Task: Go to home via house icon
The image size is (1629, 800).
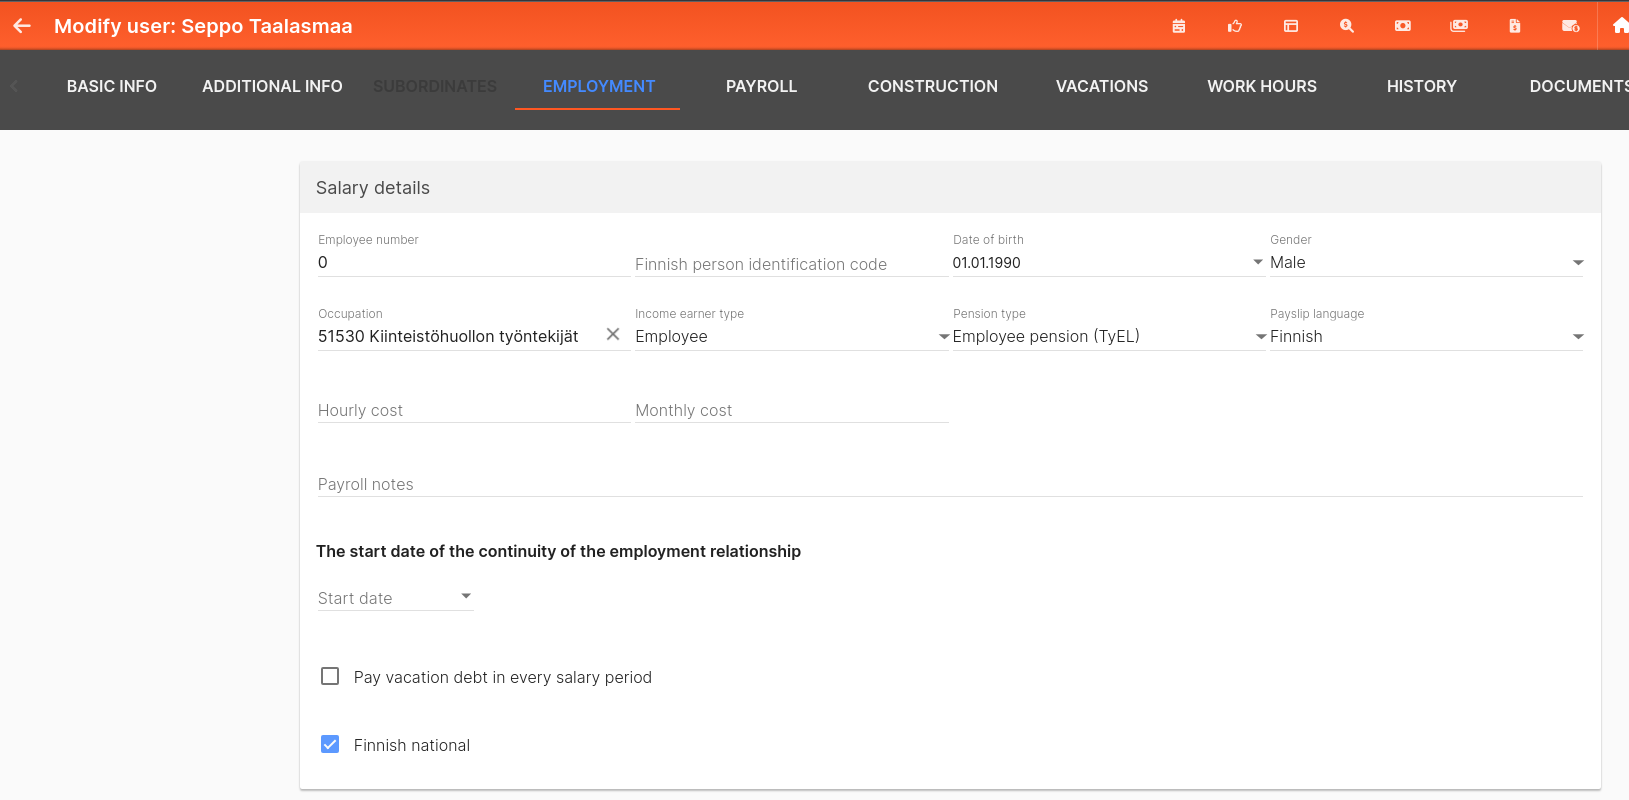Action: pyautogui.click(x=1620, y=26)
